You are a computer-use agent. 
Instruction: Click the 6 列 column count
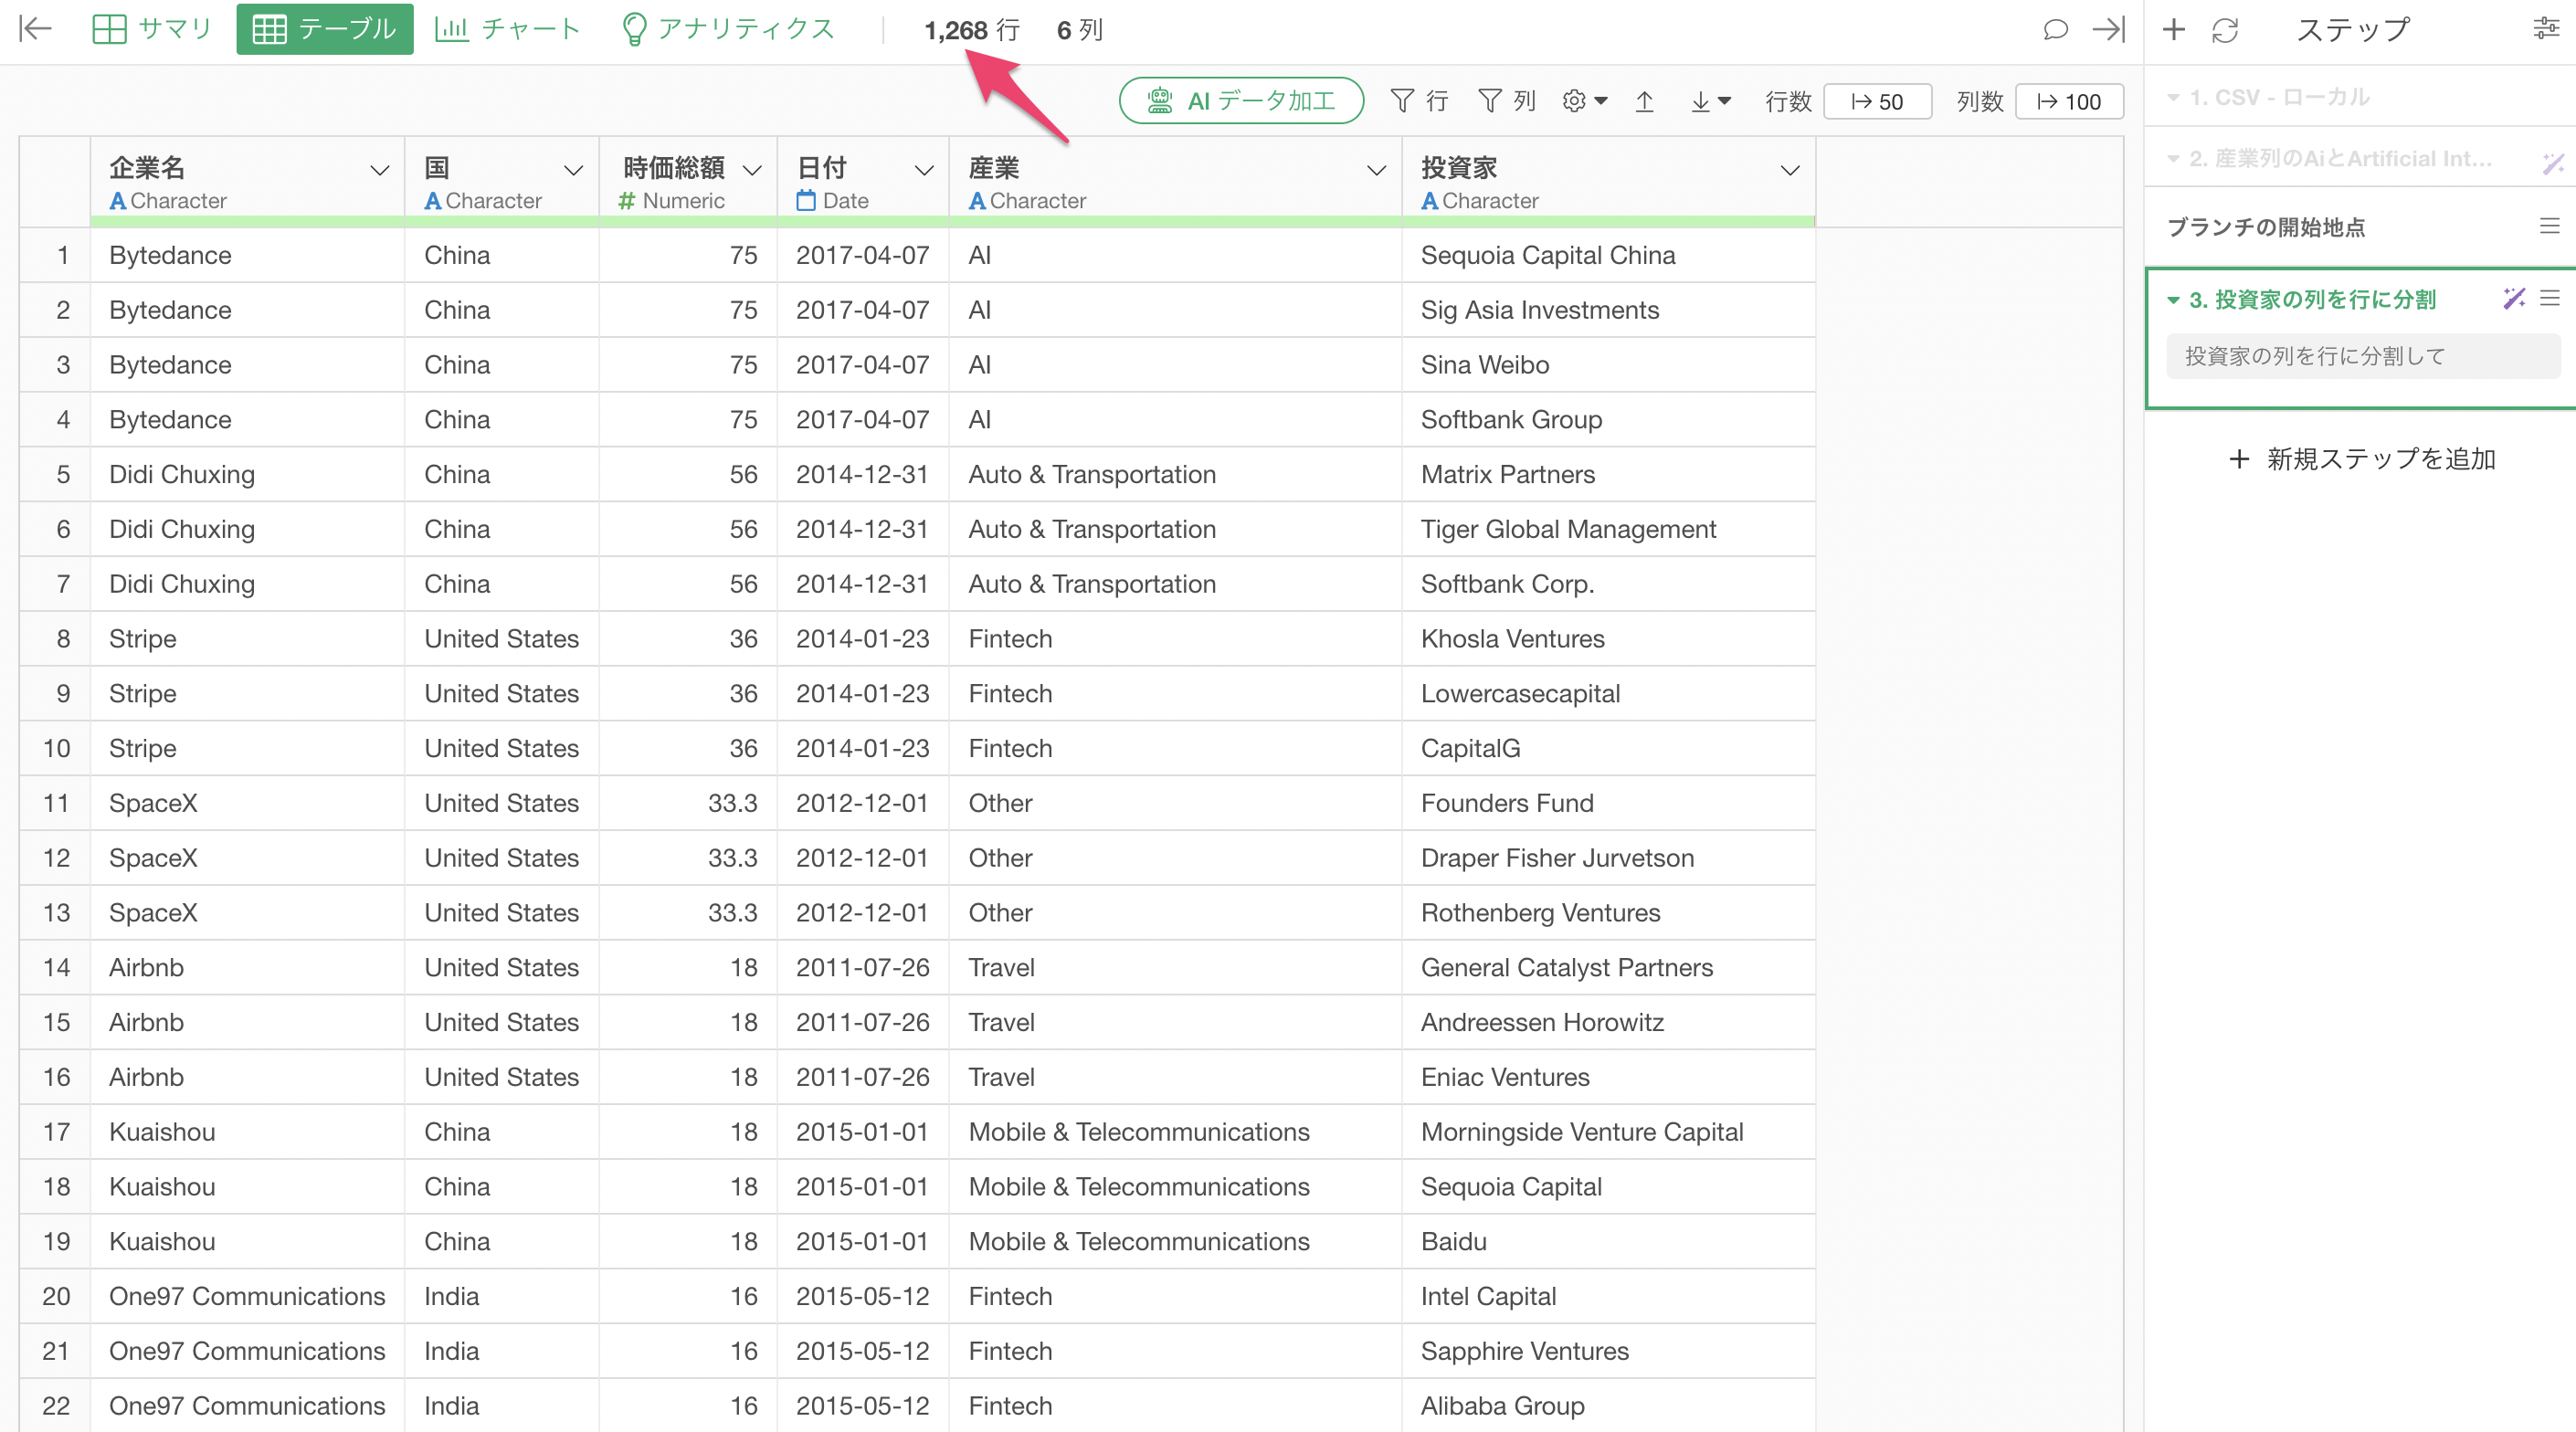click(x=1079, y=30)
